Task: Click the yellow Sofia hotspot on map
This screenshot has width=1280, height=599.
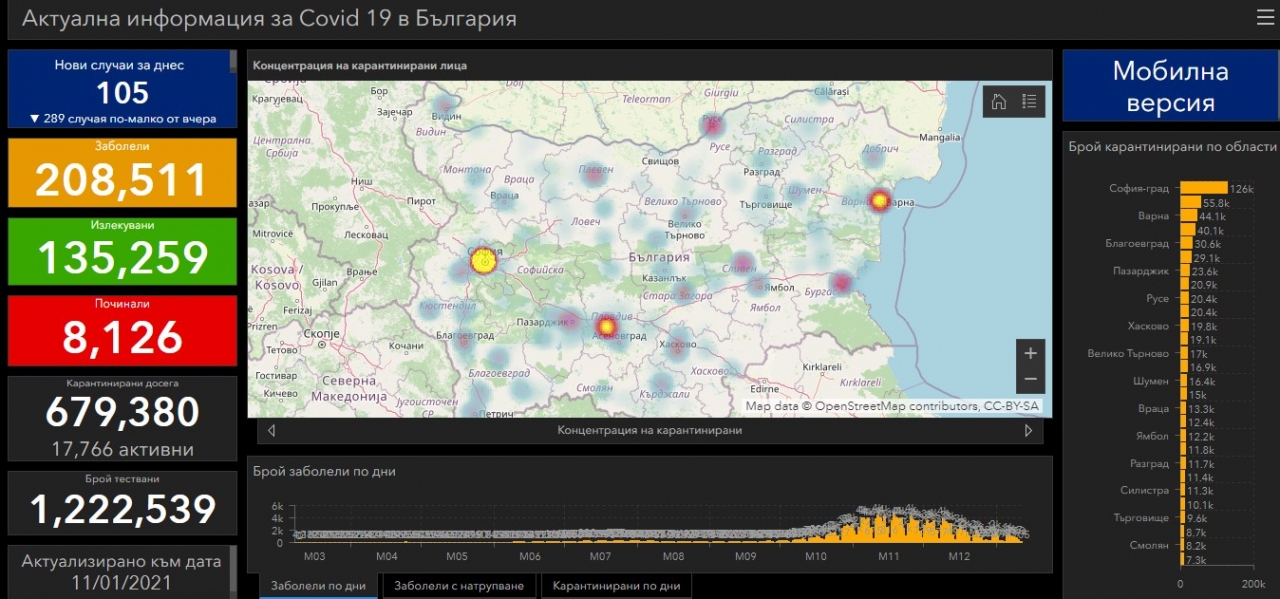Action: pos(483,262)
